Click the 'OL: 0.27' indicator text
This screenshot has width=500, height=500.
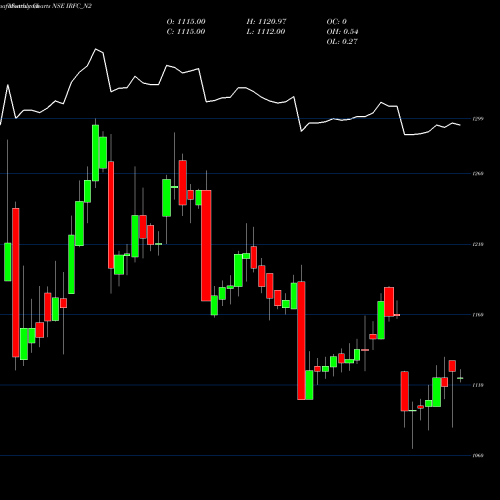(342, 42)
